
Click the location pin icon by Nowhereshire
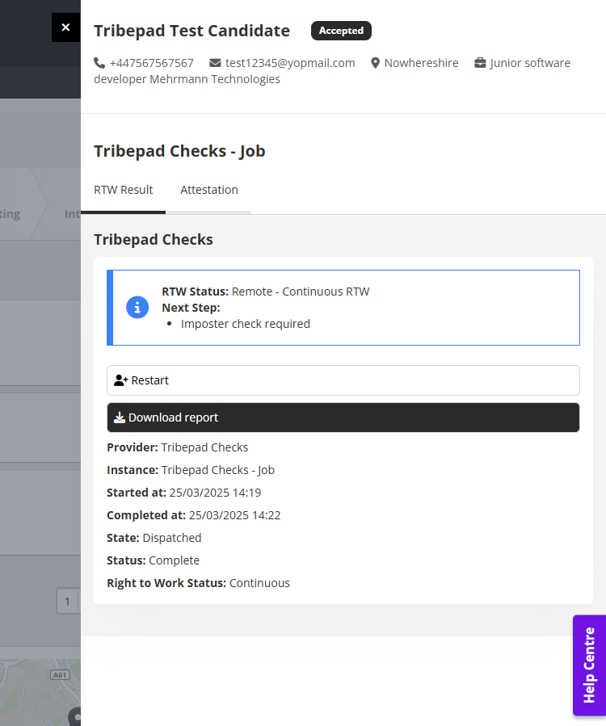pyautogui.click(x=375, y=63)
